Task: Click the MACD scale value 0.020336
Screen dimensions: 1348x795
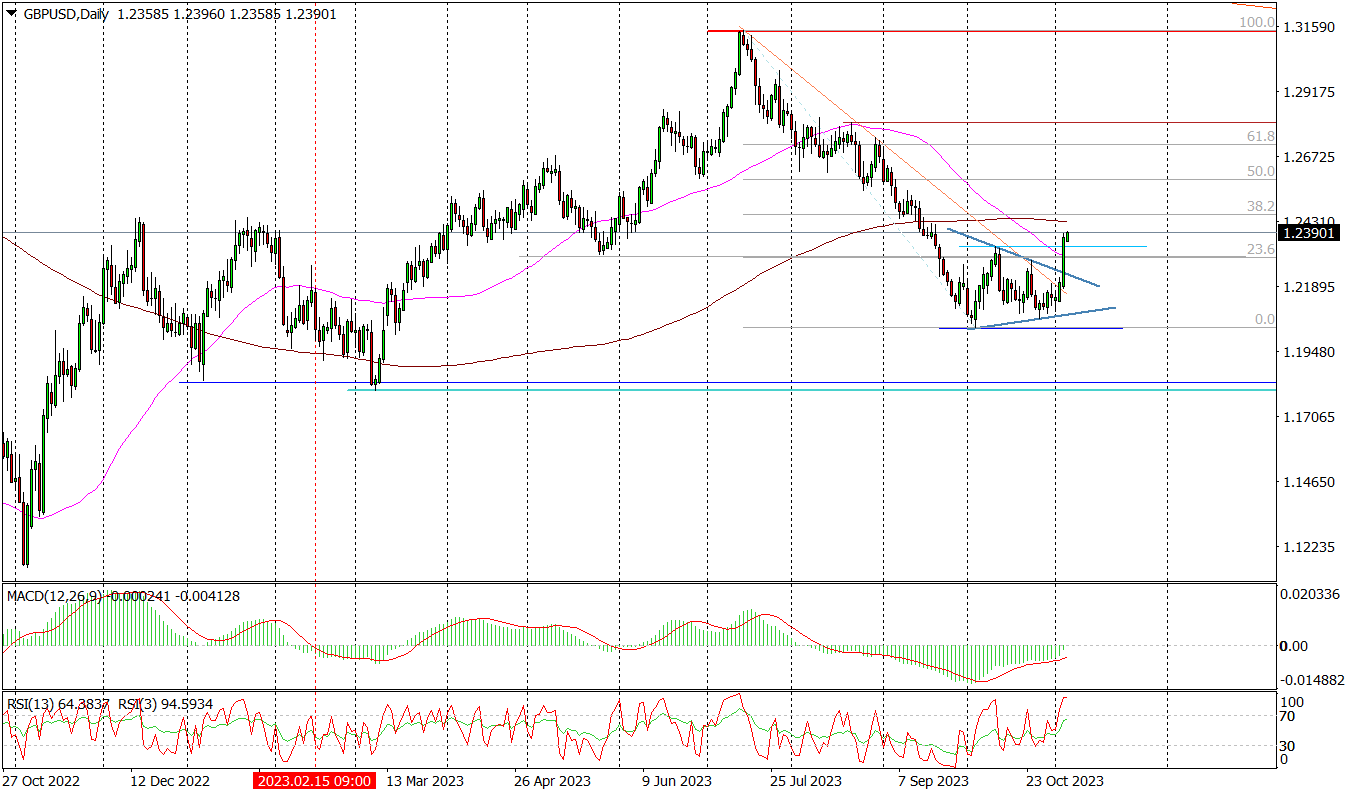Action: coord(1312,594)
